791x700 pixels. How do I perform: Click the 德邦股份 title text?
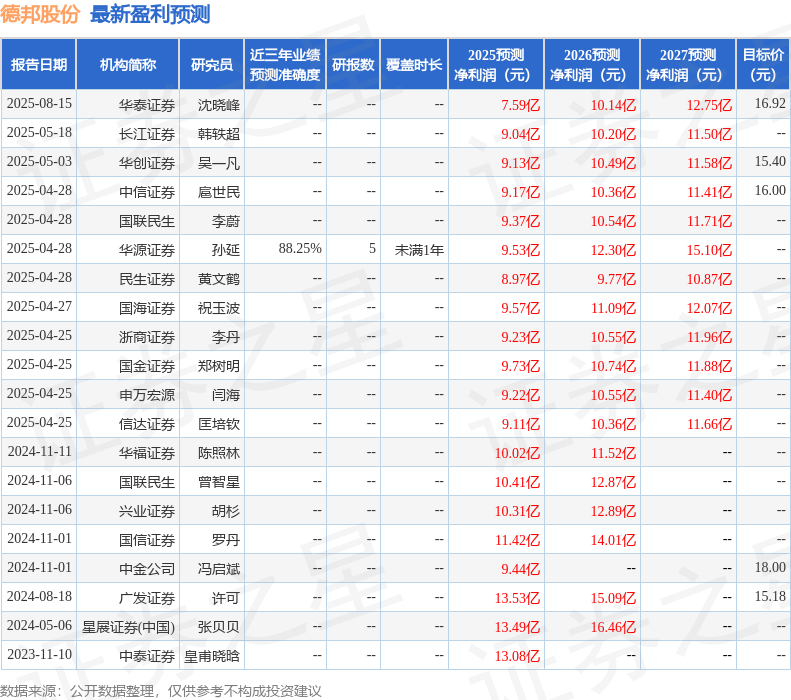click(x=40, y=14)
